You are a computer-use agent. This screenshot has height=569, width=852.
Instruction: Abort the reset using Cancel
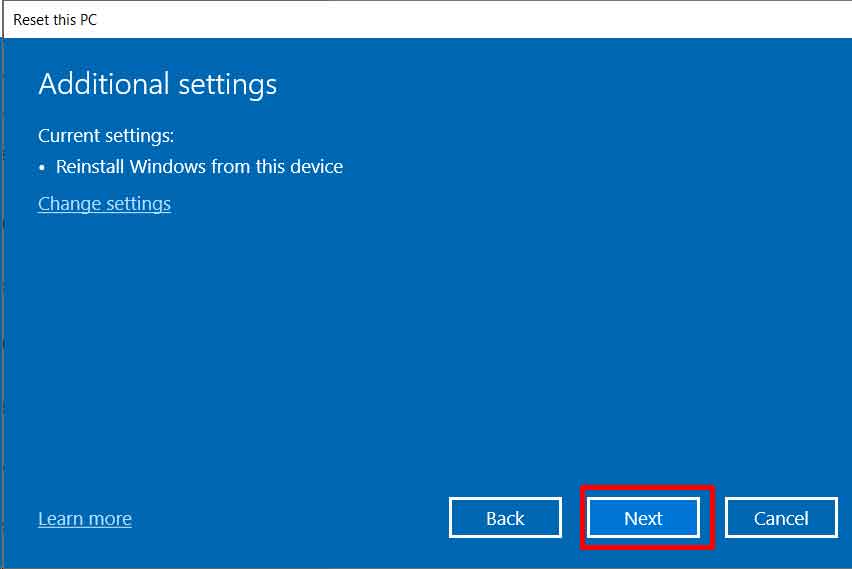click(x=781, y=518)
